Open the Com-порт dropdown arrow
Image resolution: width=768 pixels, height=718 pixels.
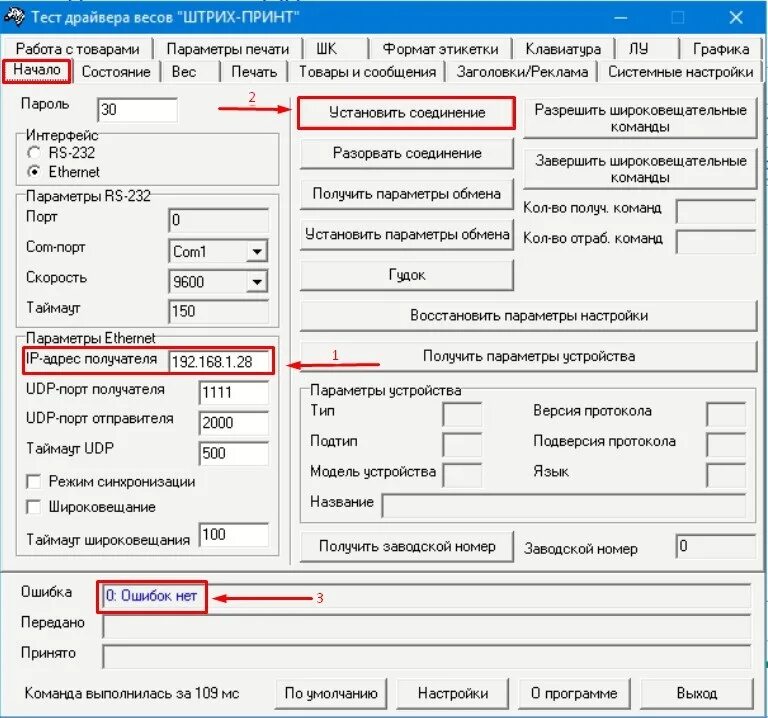(257, 252)
